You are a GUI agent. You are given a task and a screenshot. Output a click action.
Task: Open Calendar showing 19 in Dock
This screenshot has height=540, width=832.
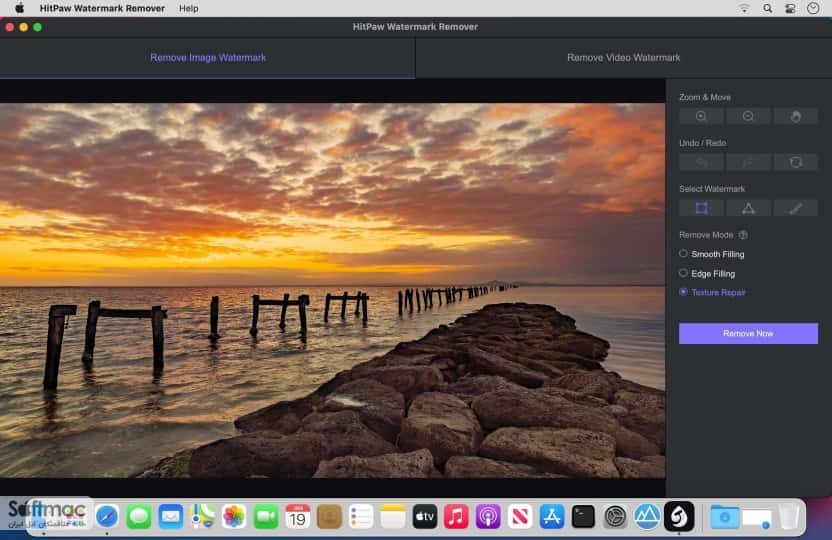click(x=298, y=516)
